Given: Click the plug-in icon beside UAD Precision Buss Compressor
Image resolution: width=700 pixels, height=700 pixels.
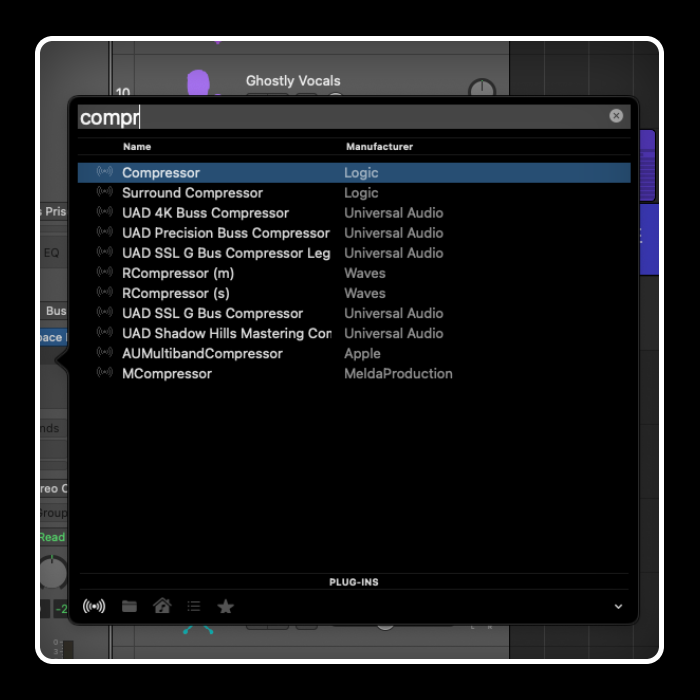Looking at the screenshot, I should click(x=105, y=232).
